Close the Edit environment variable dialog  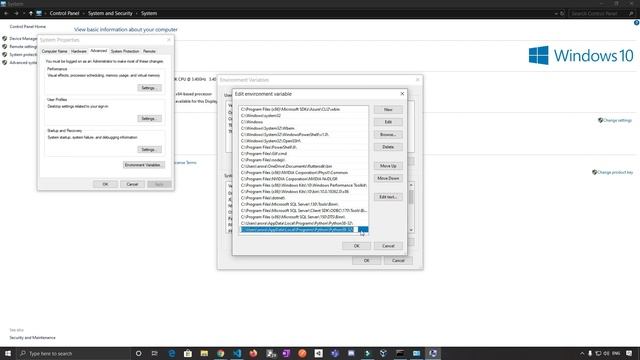[402, 94]
